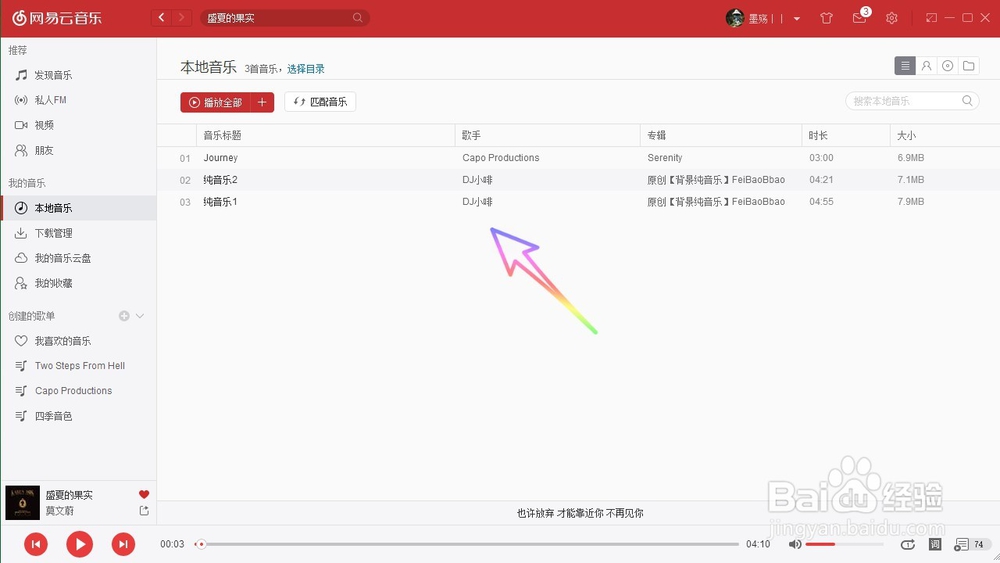The height and width of the screenshot is (563, 1000).
Task: Click the NetEase Cloud Music logo
Action: pyautogui.click(x=57, y=18)
